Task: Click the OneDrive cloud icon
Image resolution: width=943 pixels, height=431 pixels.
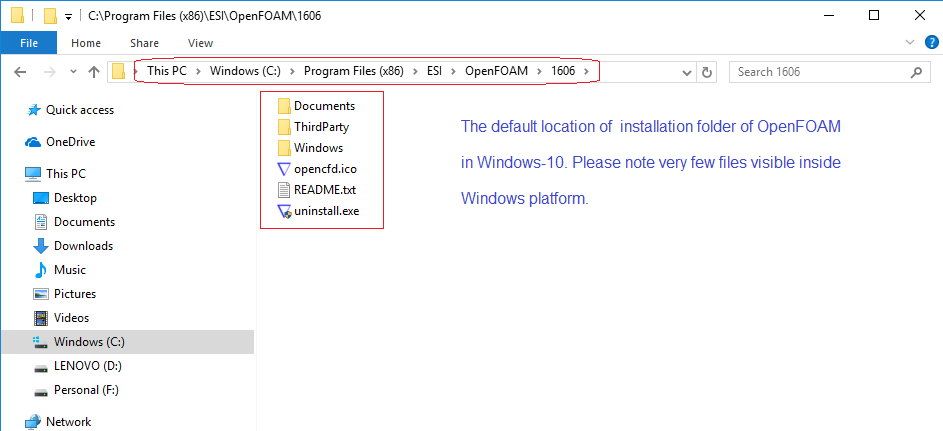Action: click(32, 142)
